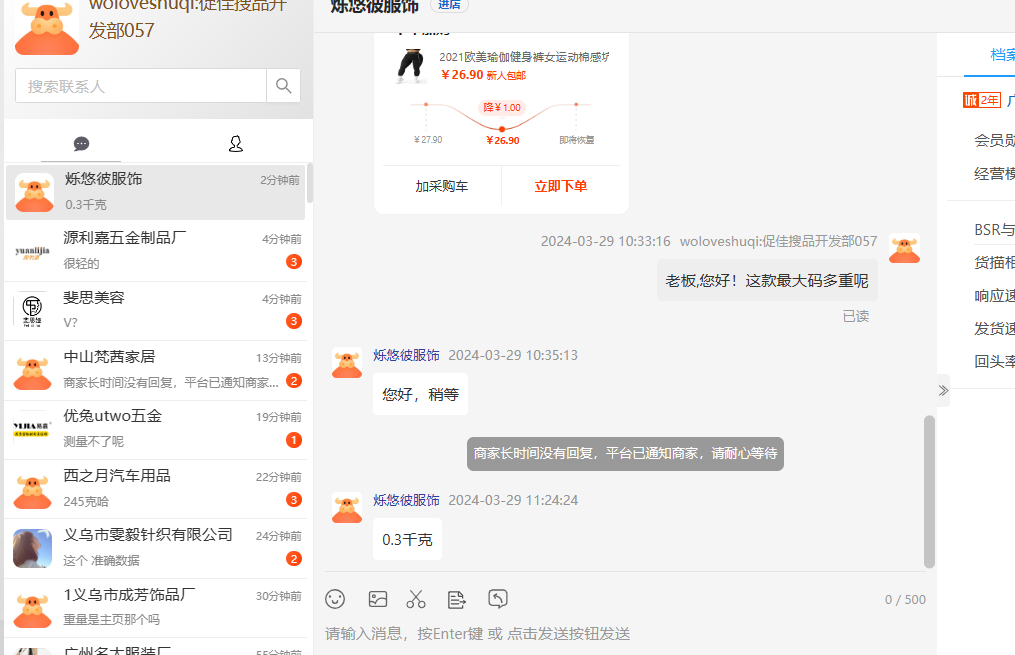The height and width of the screenshot is (655, 1015).
Task: Click the yoga pants product thumbnail
Action: click(x=411, y=66)
